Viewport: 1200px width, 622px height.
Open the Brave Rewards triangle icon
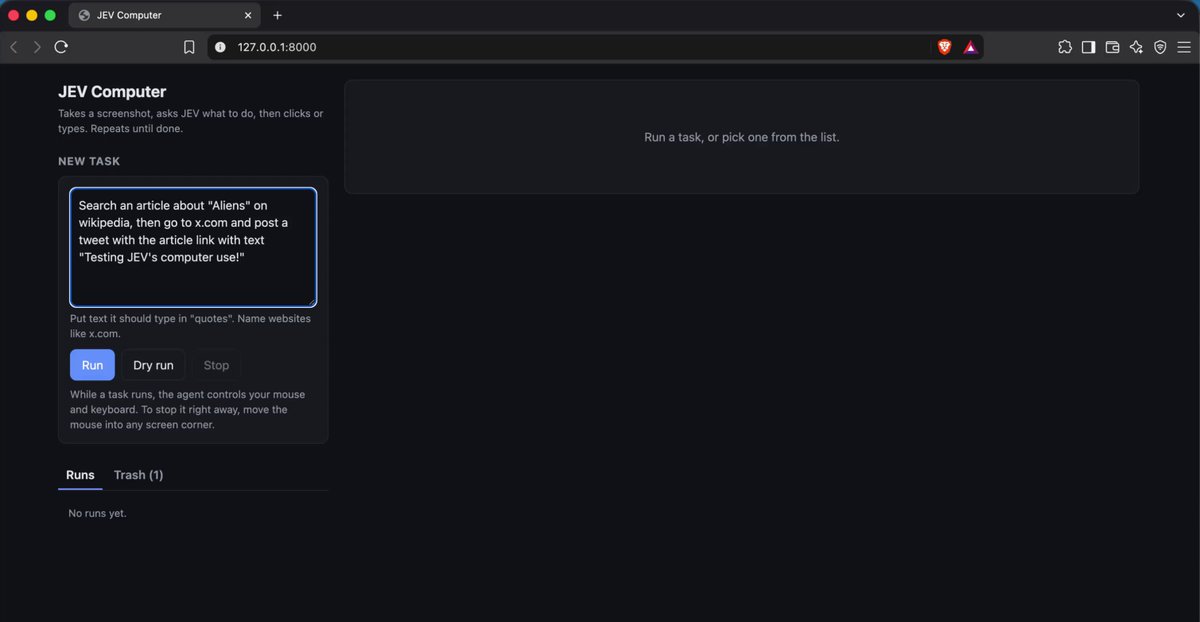970,47
